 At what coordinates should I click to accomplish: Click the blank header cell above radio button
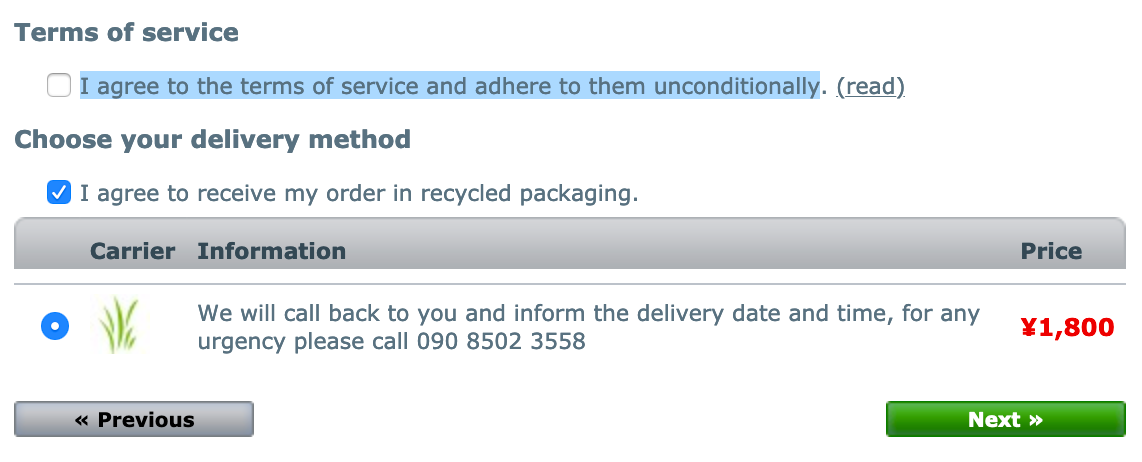(51, 251)
